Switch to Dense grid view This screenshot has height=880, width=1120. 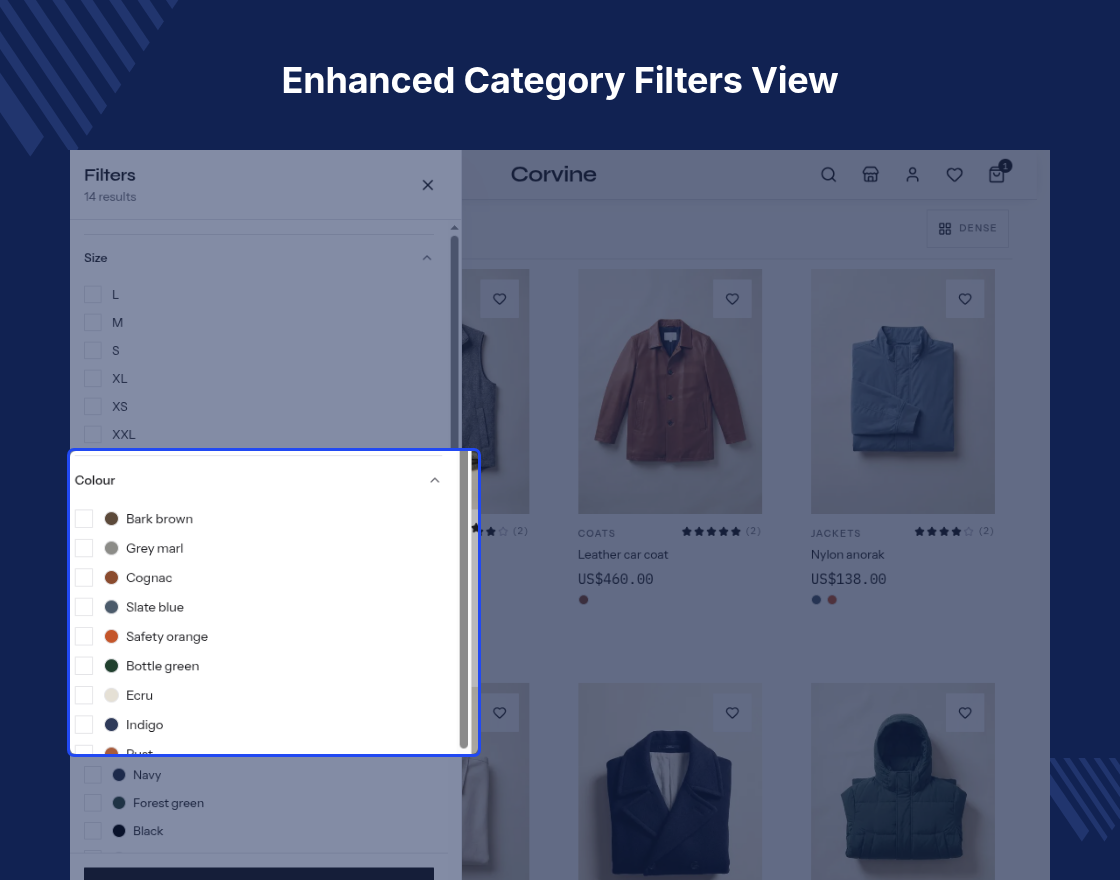(x=967, y=229)
